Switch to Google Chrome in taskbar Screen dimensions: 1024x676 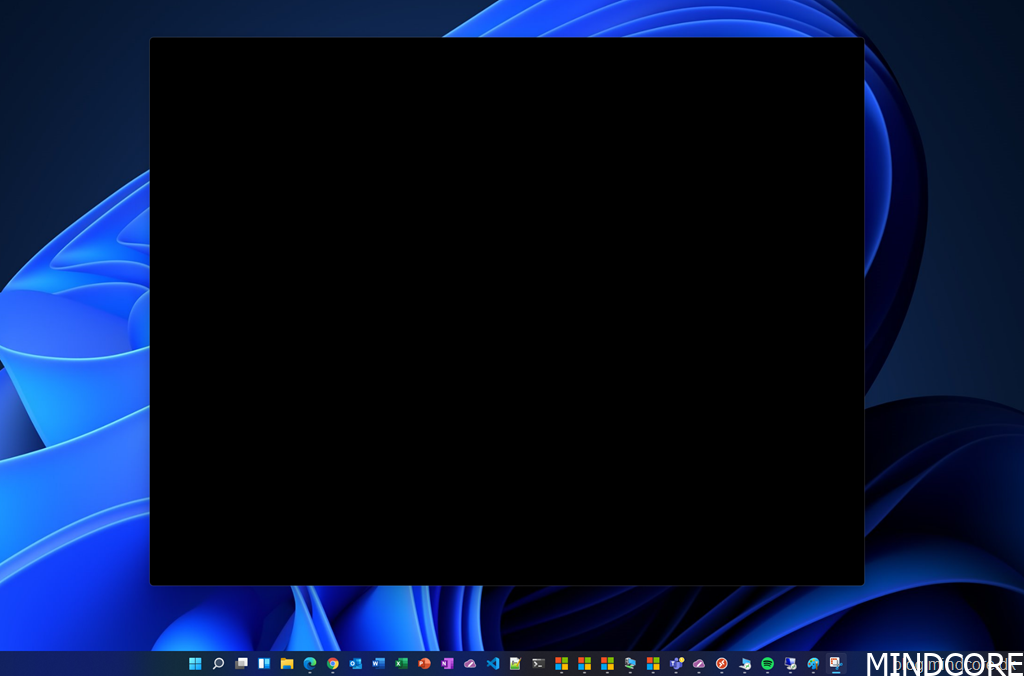(333, 663)
